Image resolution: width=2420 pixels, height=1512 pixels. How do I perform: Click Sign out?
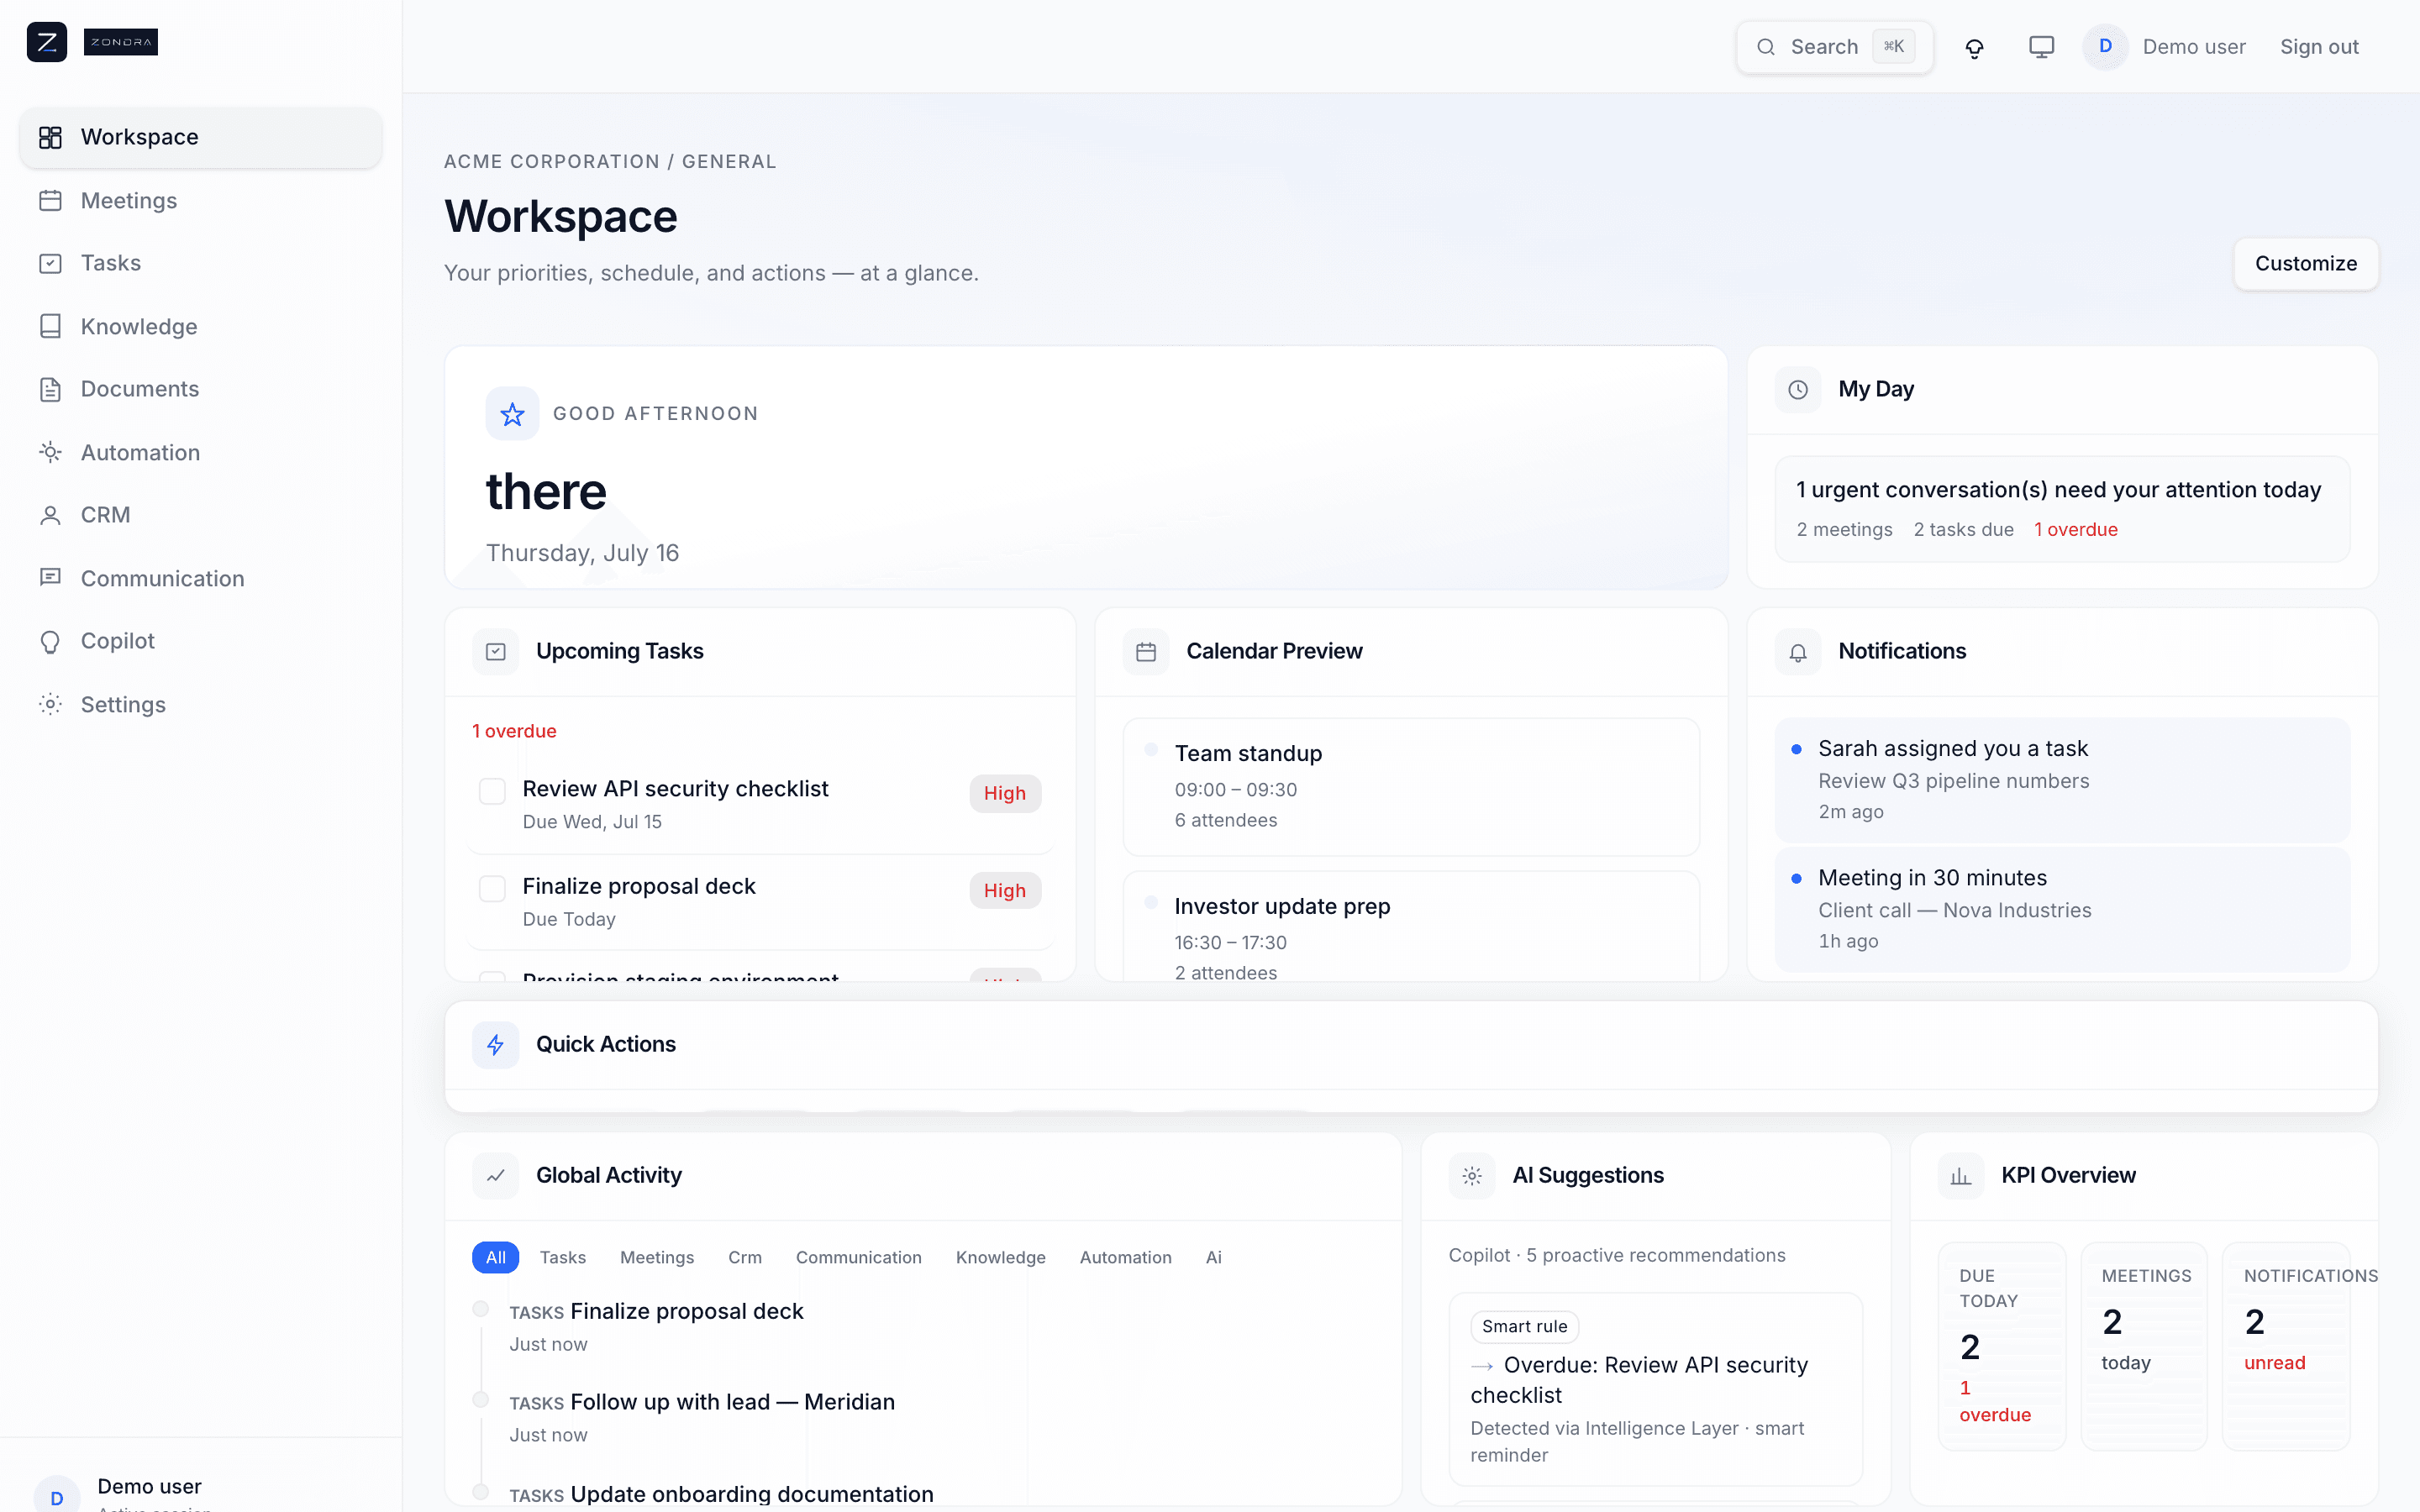click(x=2319, y=47)
